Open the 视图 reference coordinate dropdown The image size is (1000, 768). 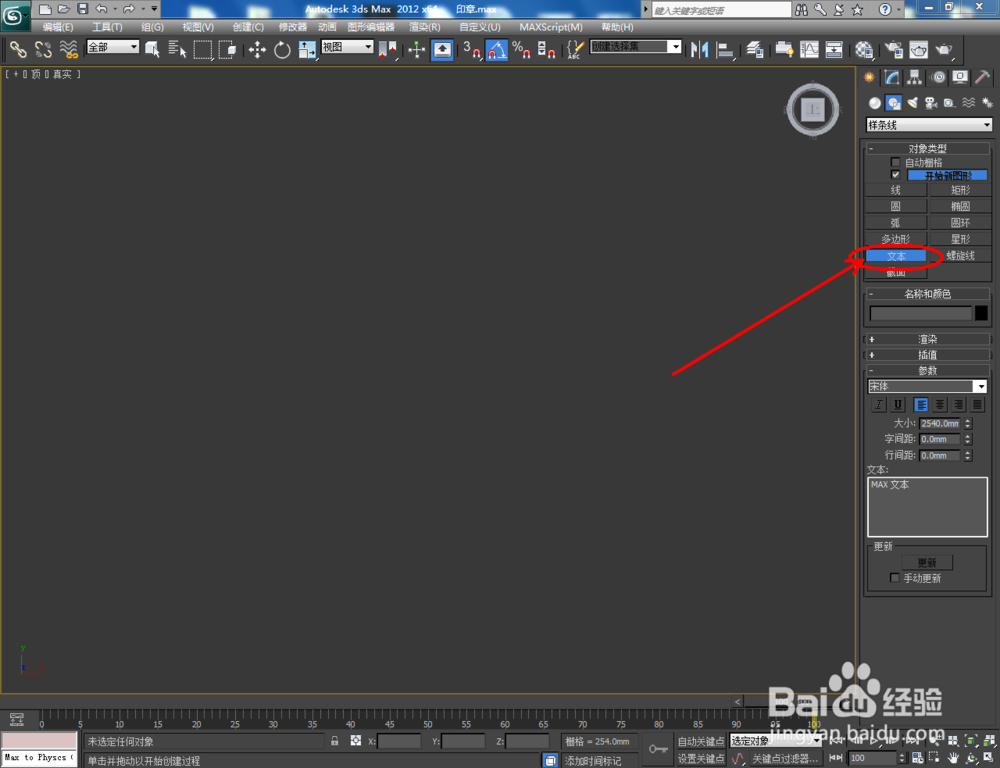(347, 47)
